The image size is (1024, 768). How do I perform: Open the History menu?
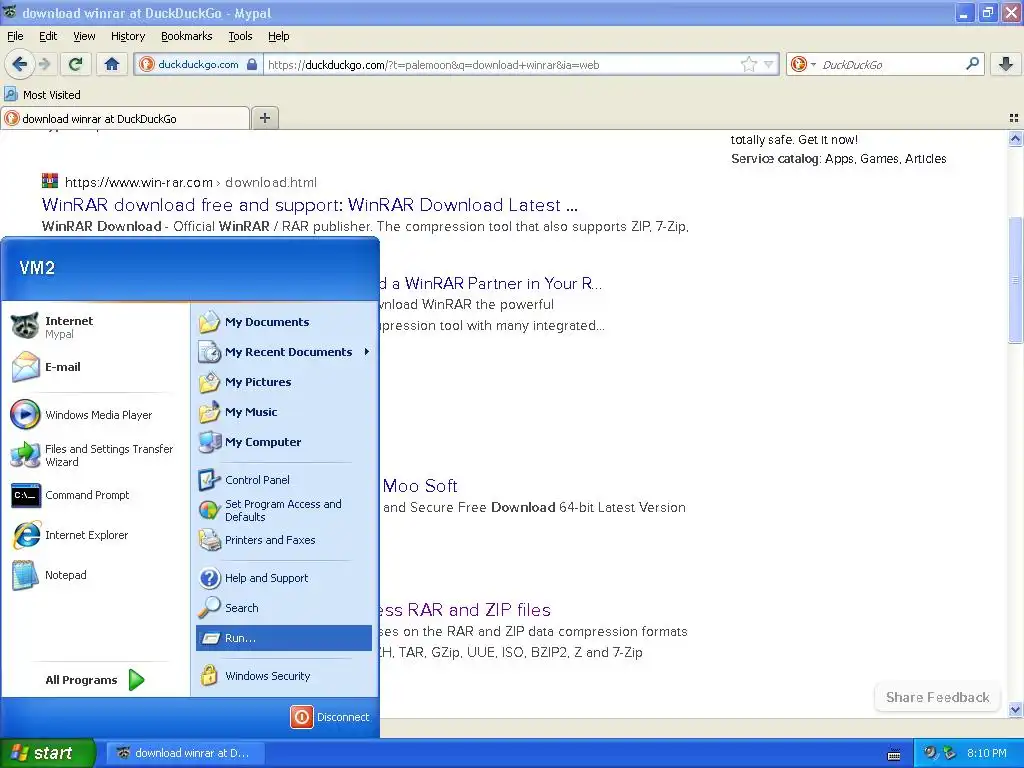[x=127, y=36]
